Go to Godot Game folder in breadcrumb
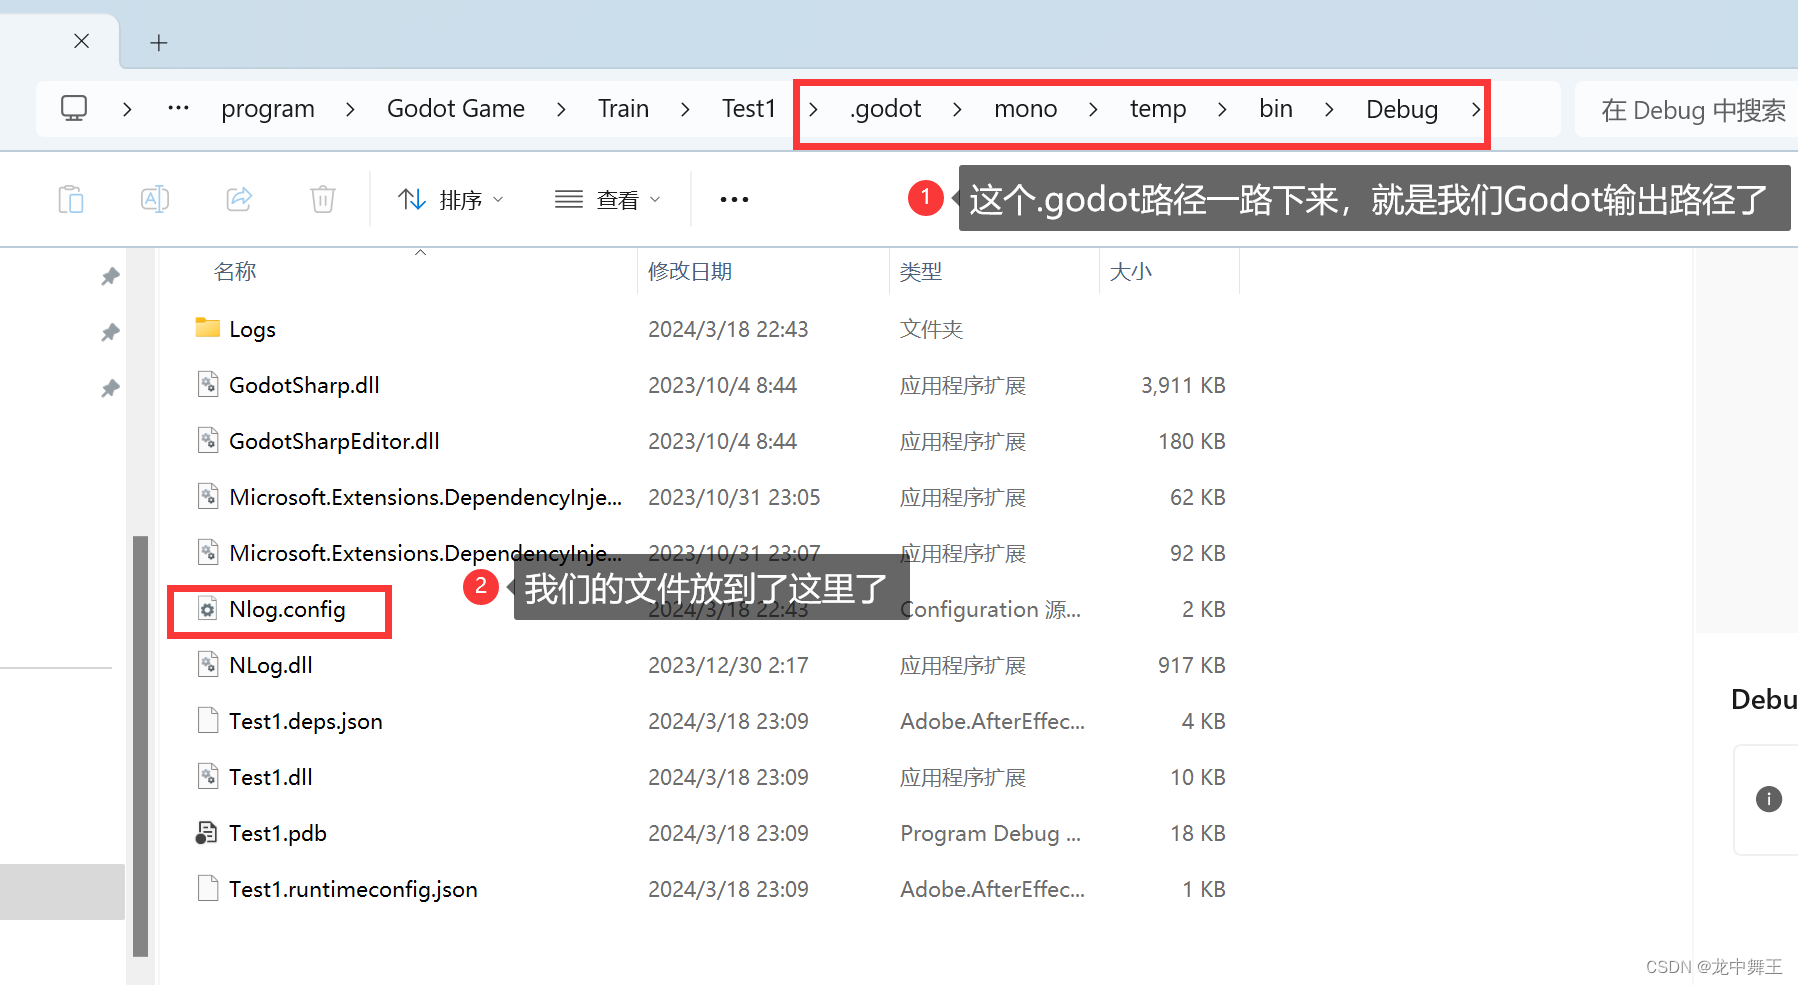 click(456, 109)
